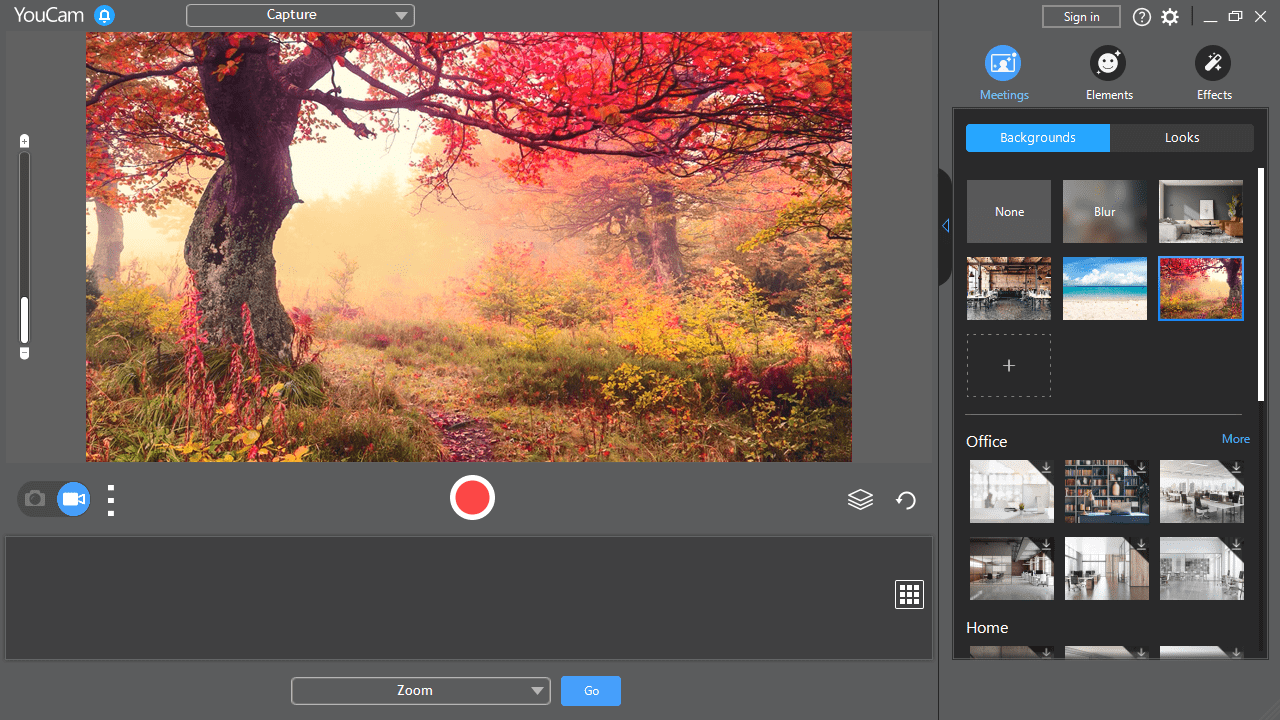Add a custom background with plus tile
This screenshot has width=1280, height=720.
(1009, 365)
